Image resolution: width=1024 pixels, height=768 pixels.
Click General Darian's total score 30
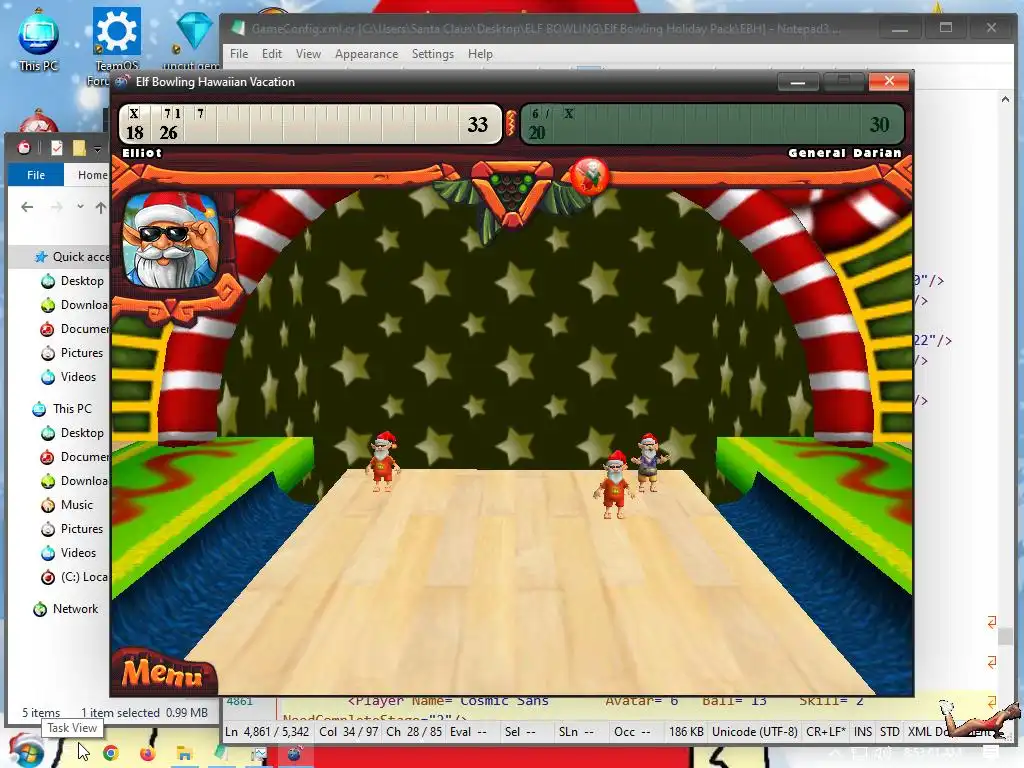[879, 124]
